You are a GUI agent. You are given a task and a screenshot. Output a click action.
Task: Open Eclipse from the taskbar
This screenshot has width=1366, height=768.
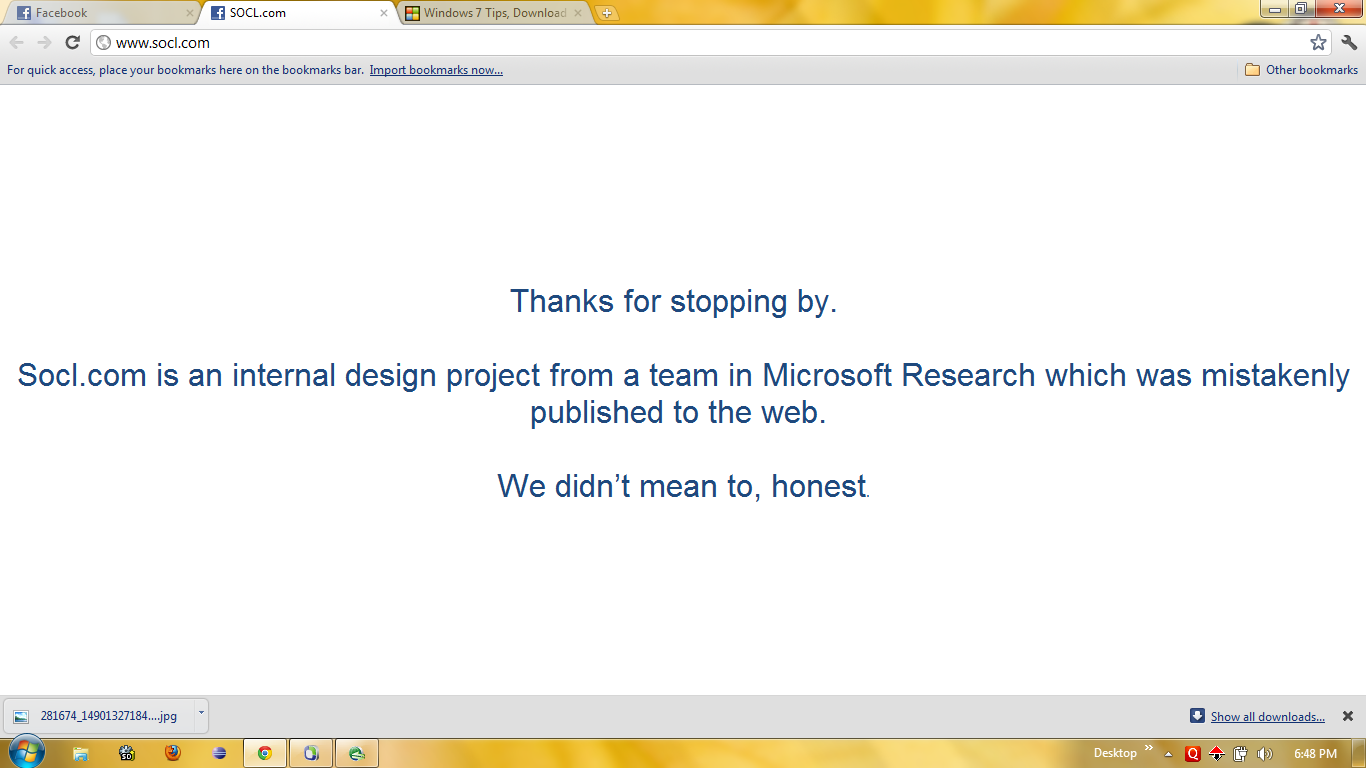pos(219,753)
